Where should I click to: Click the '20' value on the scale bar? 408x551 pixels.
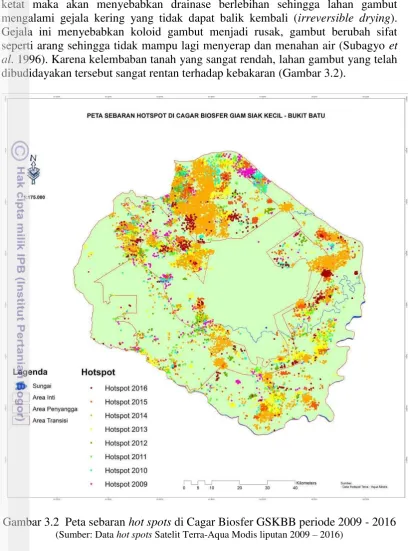[x=239, y=488]
